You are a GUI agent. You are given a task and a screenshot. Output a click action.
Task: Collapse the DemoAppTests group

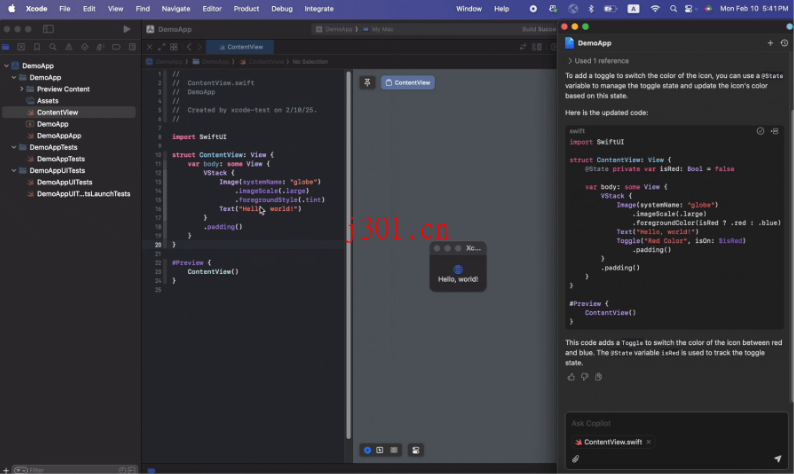(14, 147)
